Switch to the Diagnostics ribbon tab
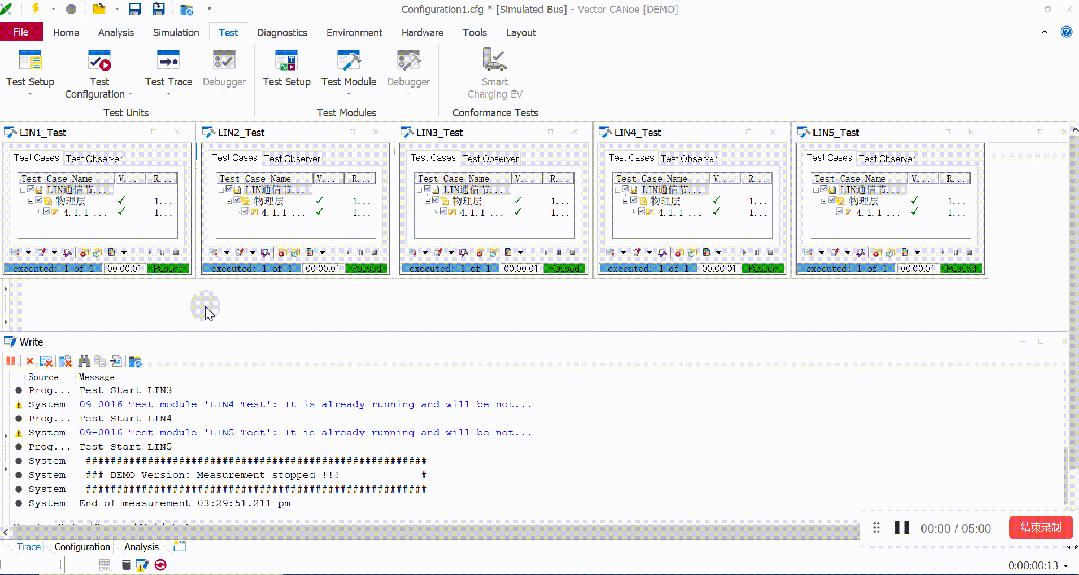1079x575 pixels. coord(282,32)
